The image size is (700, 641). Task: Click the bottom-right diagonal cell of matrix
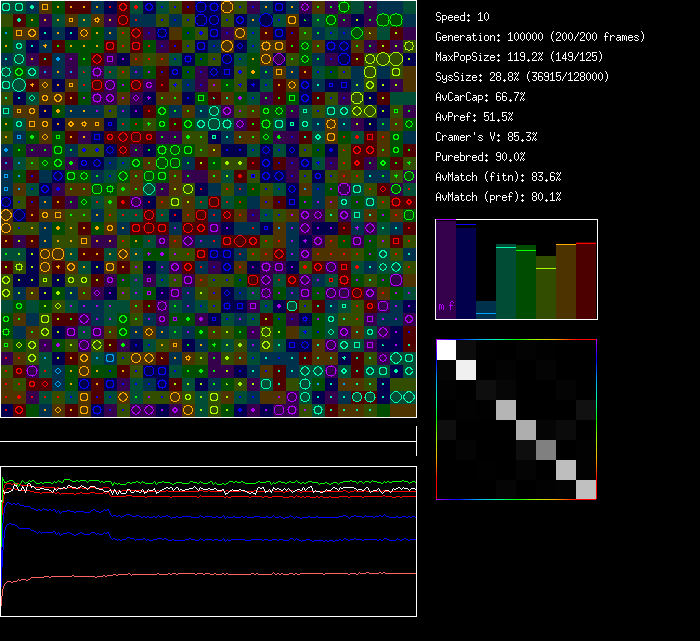pos(586,489)
